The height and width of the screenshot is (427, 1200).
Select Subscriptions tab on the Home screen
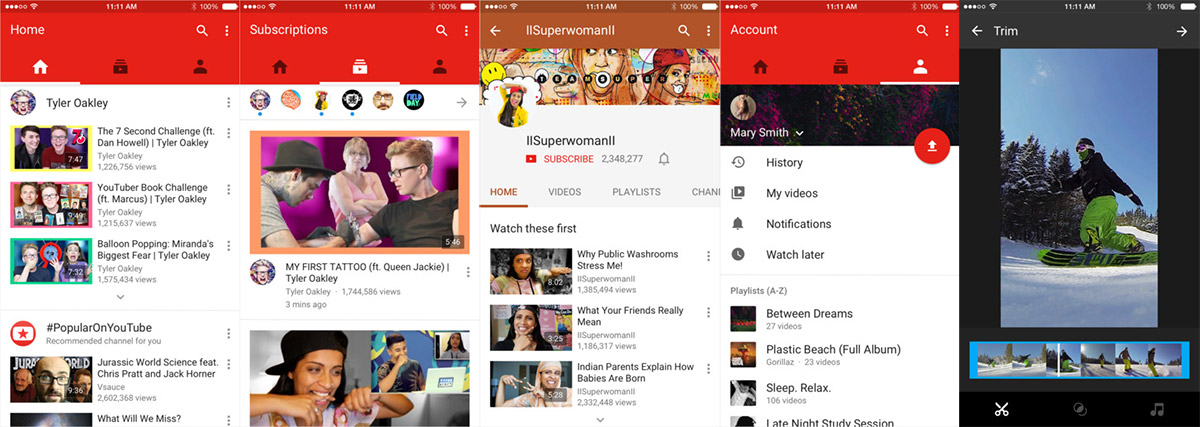120,67
